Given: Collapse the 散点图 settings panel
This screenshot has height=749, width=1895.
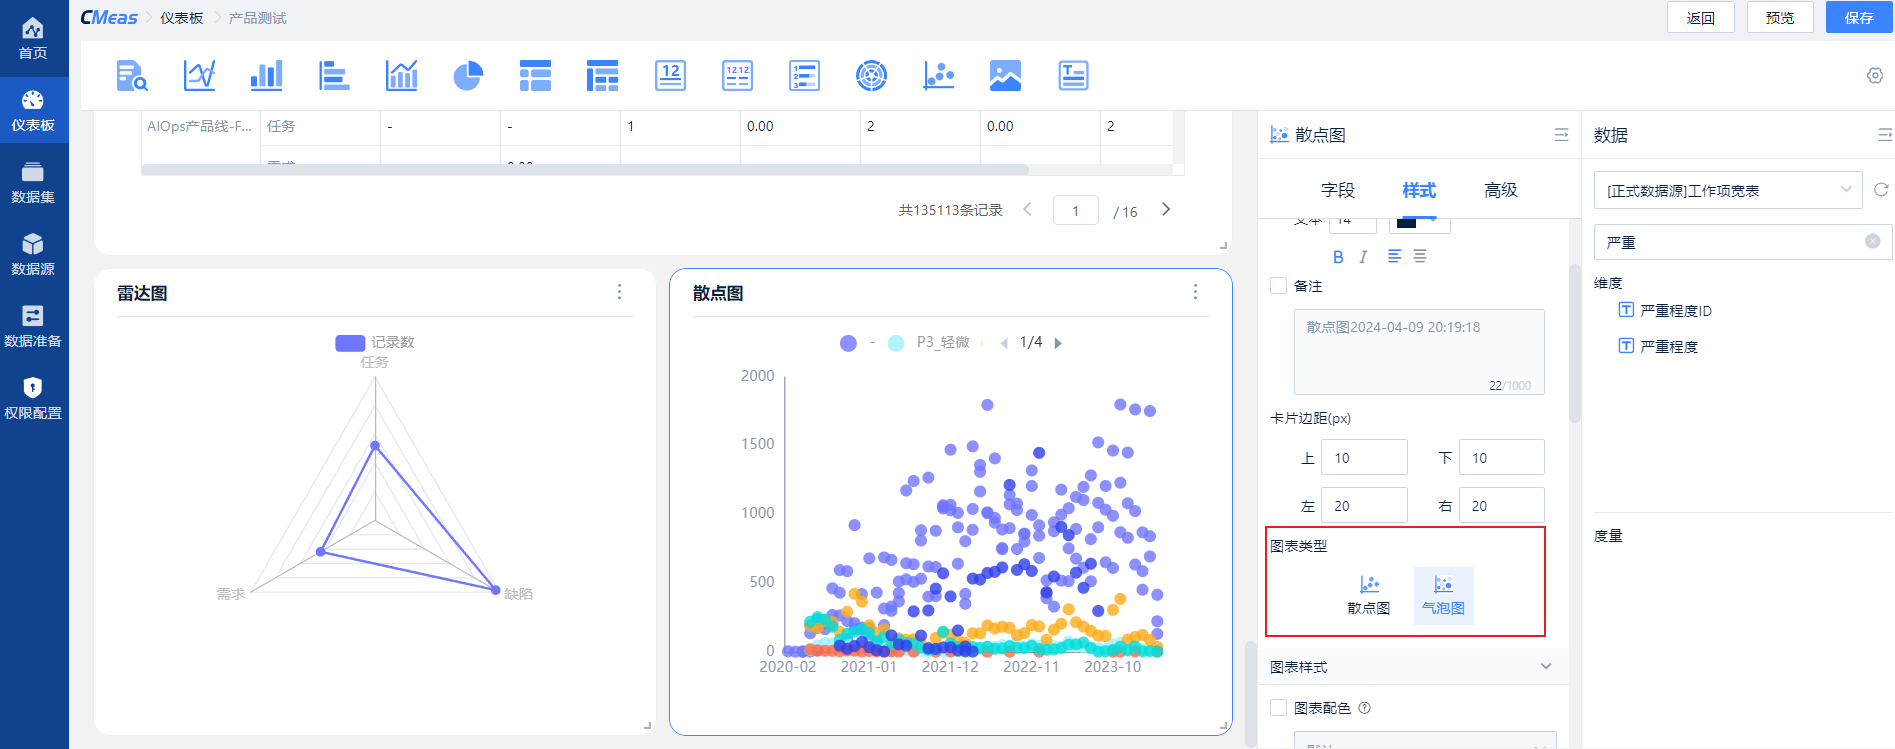Looking at the screenshot, I should point(1561,135).
